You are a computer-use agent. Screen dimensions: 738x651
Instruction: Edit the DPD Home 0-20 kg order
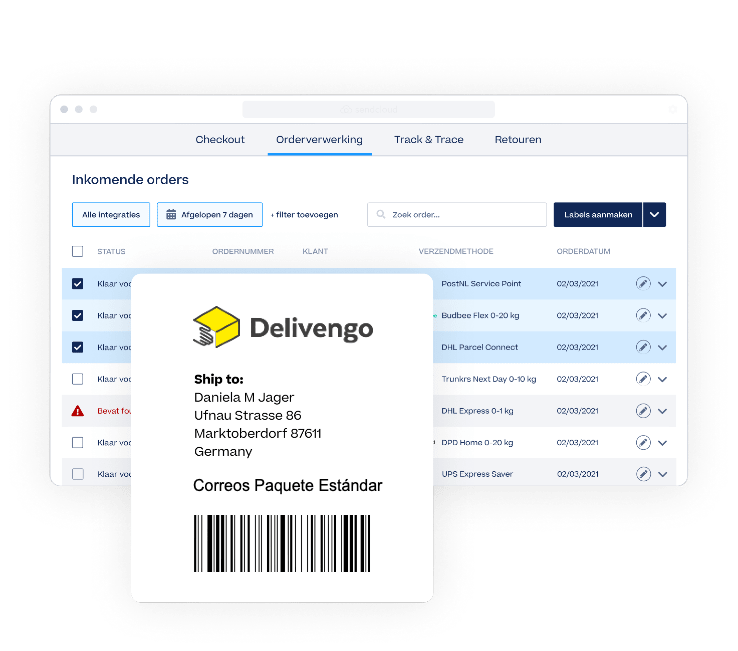(643, 442)
